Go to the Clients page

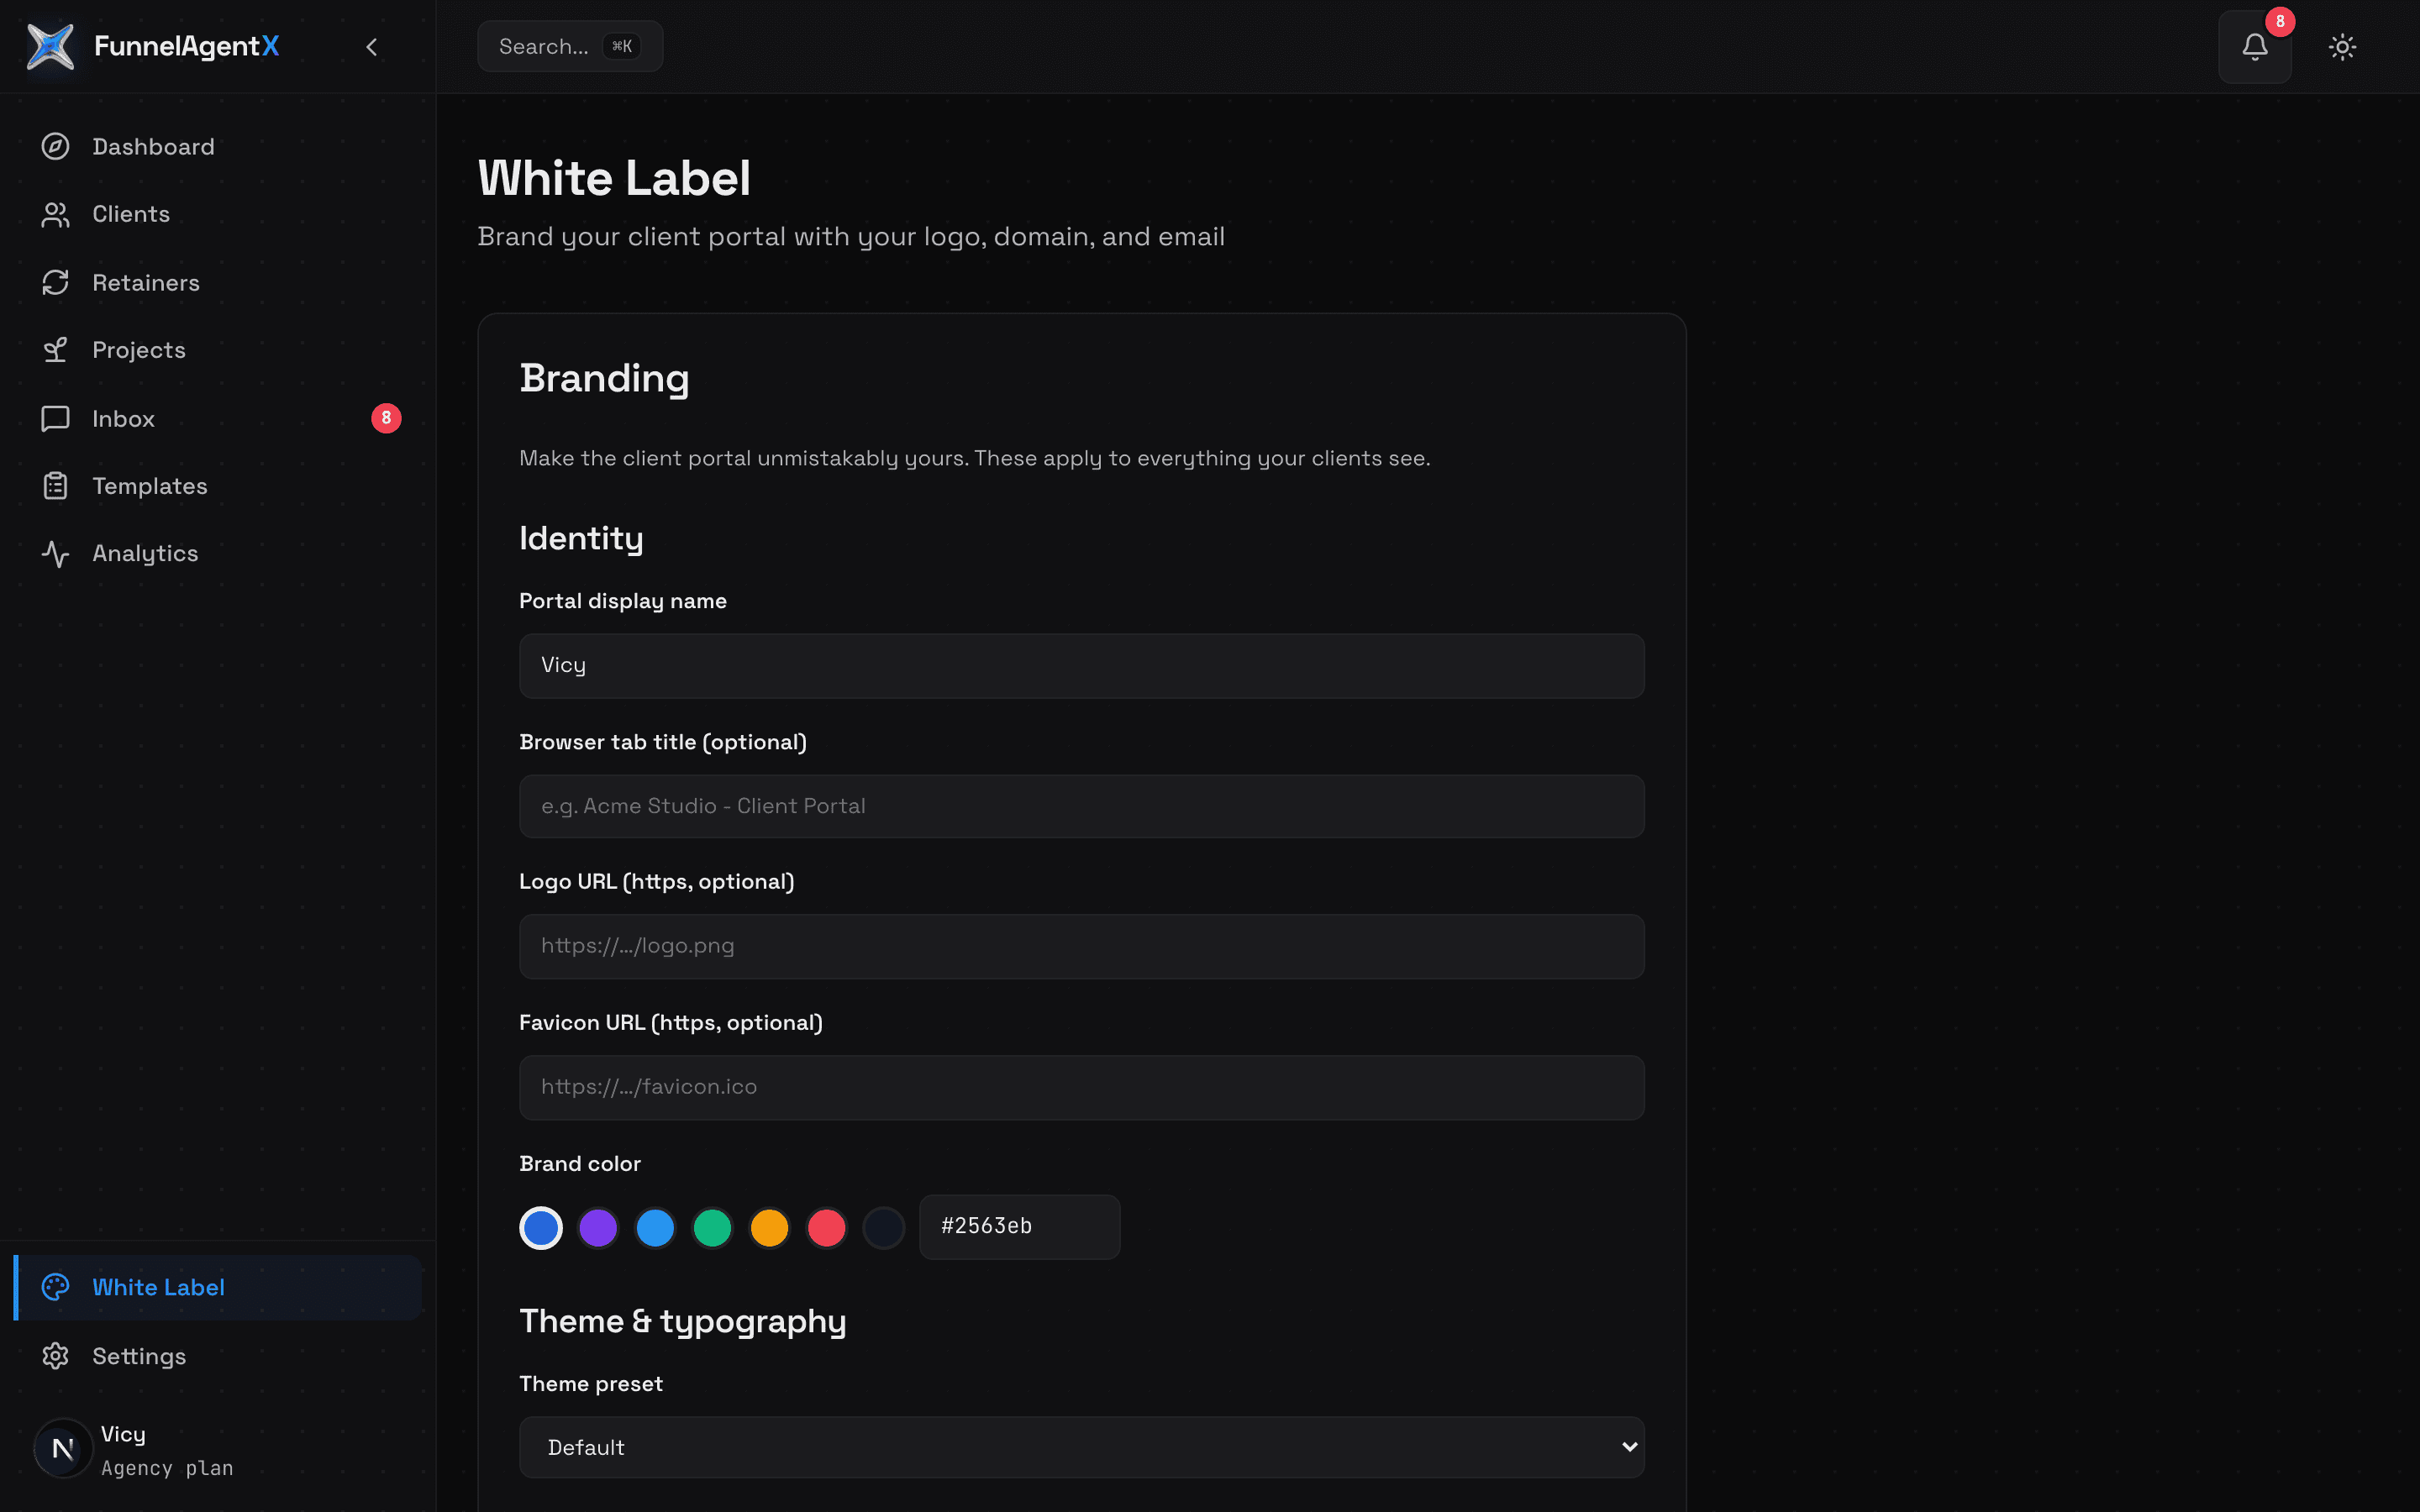[218, 214]
